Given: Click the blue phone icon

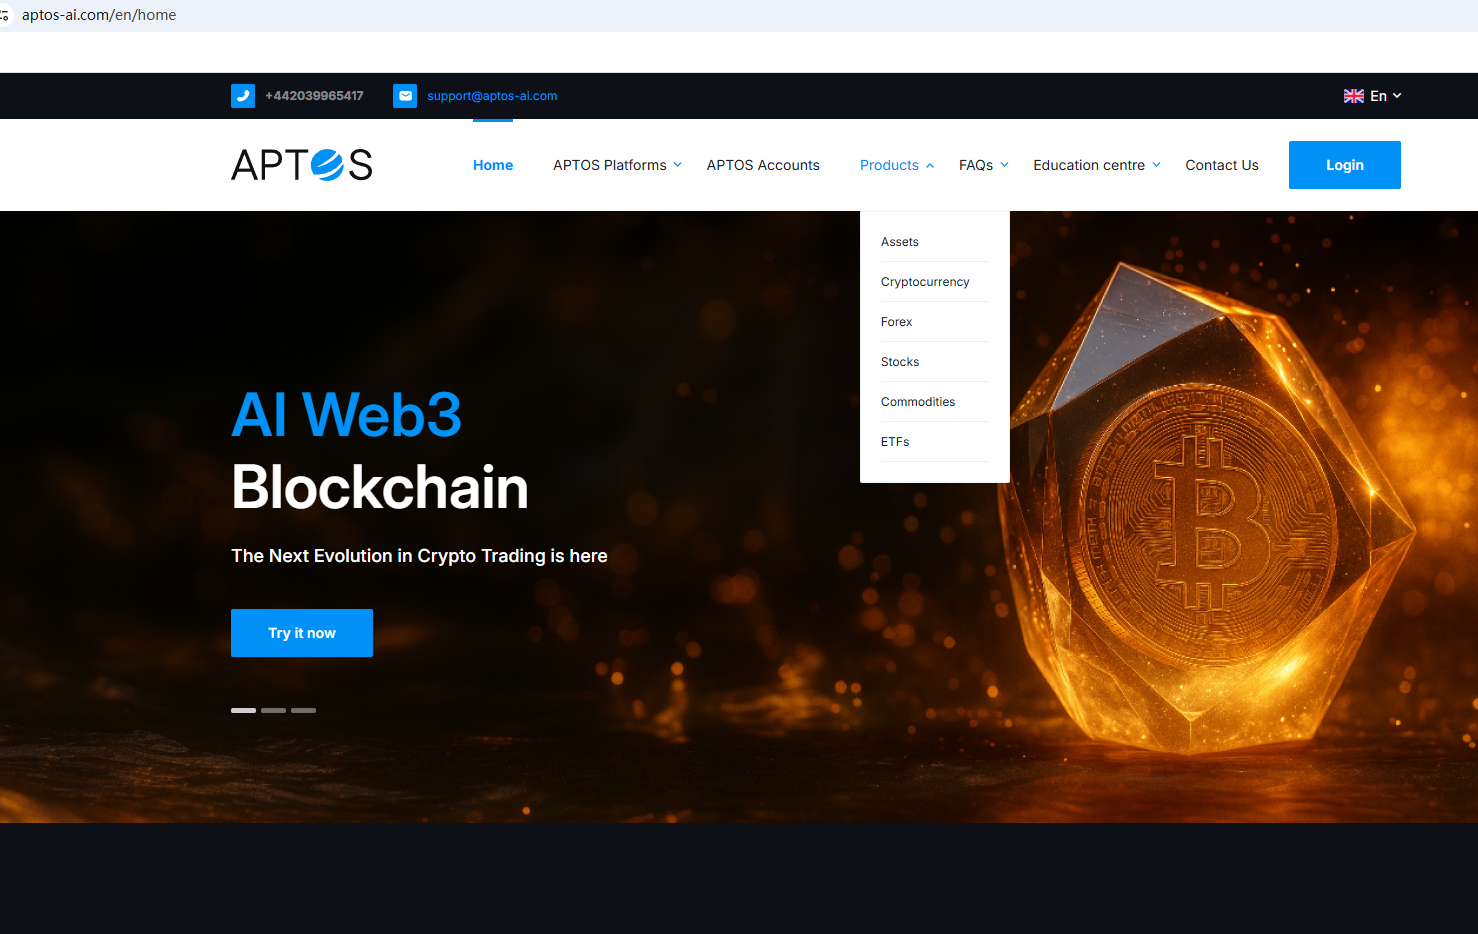Looking at the screenshot, I should (x=243, y=96).
